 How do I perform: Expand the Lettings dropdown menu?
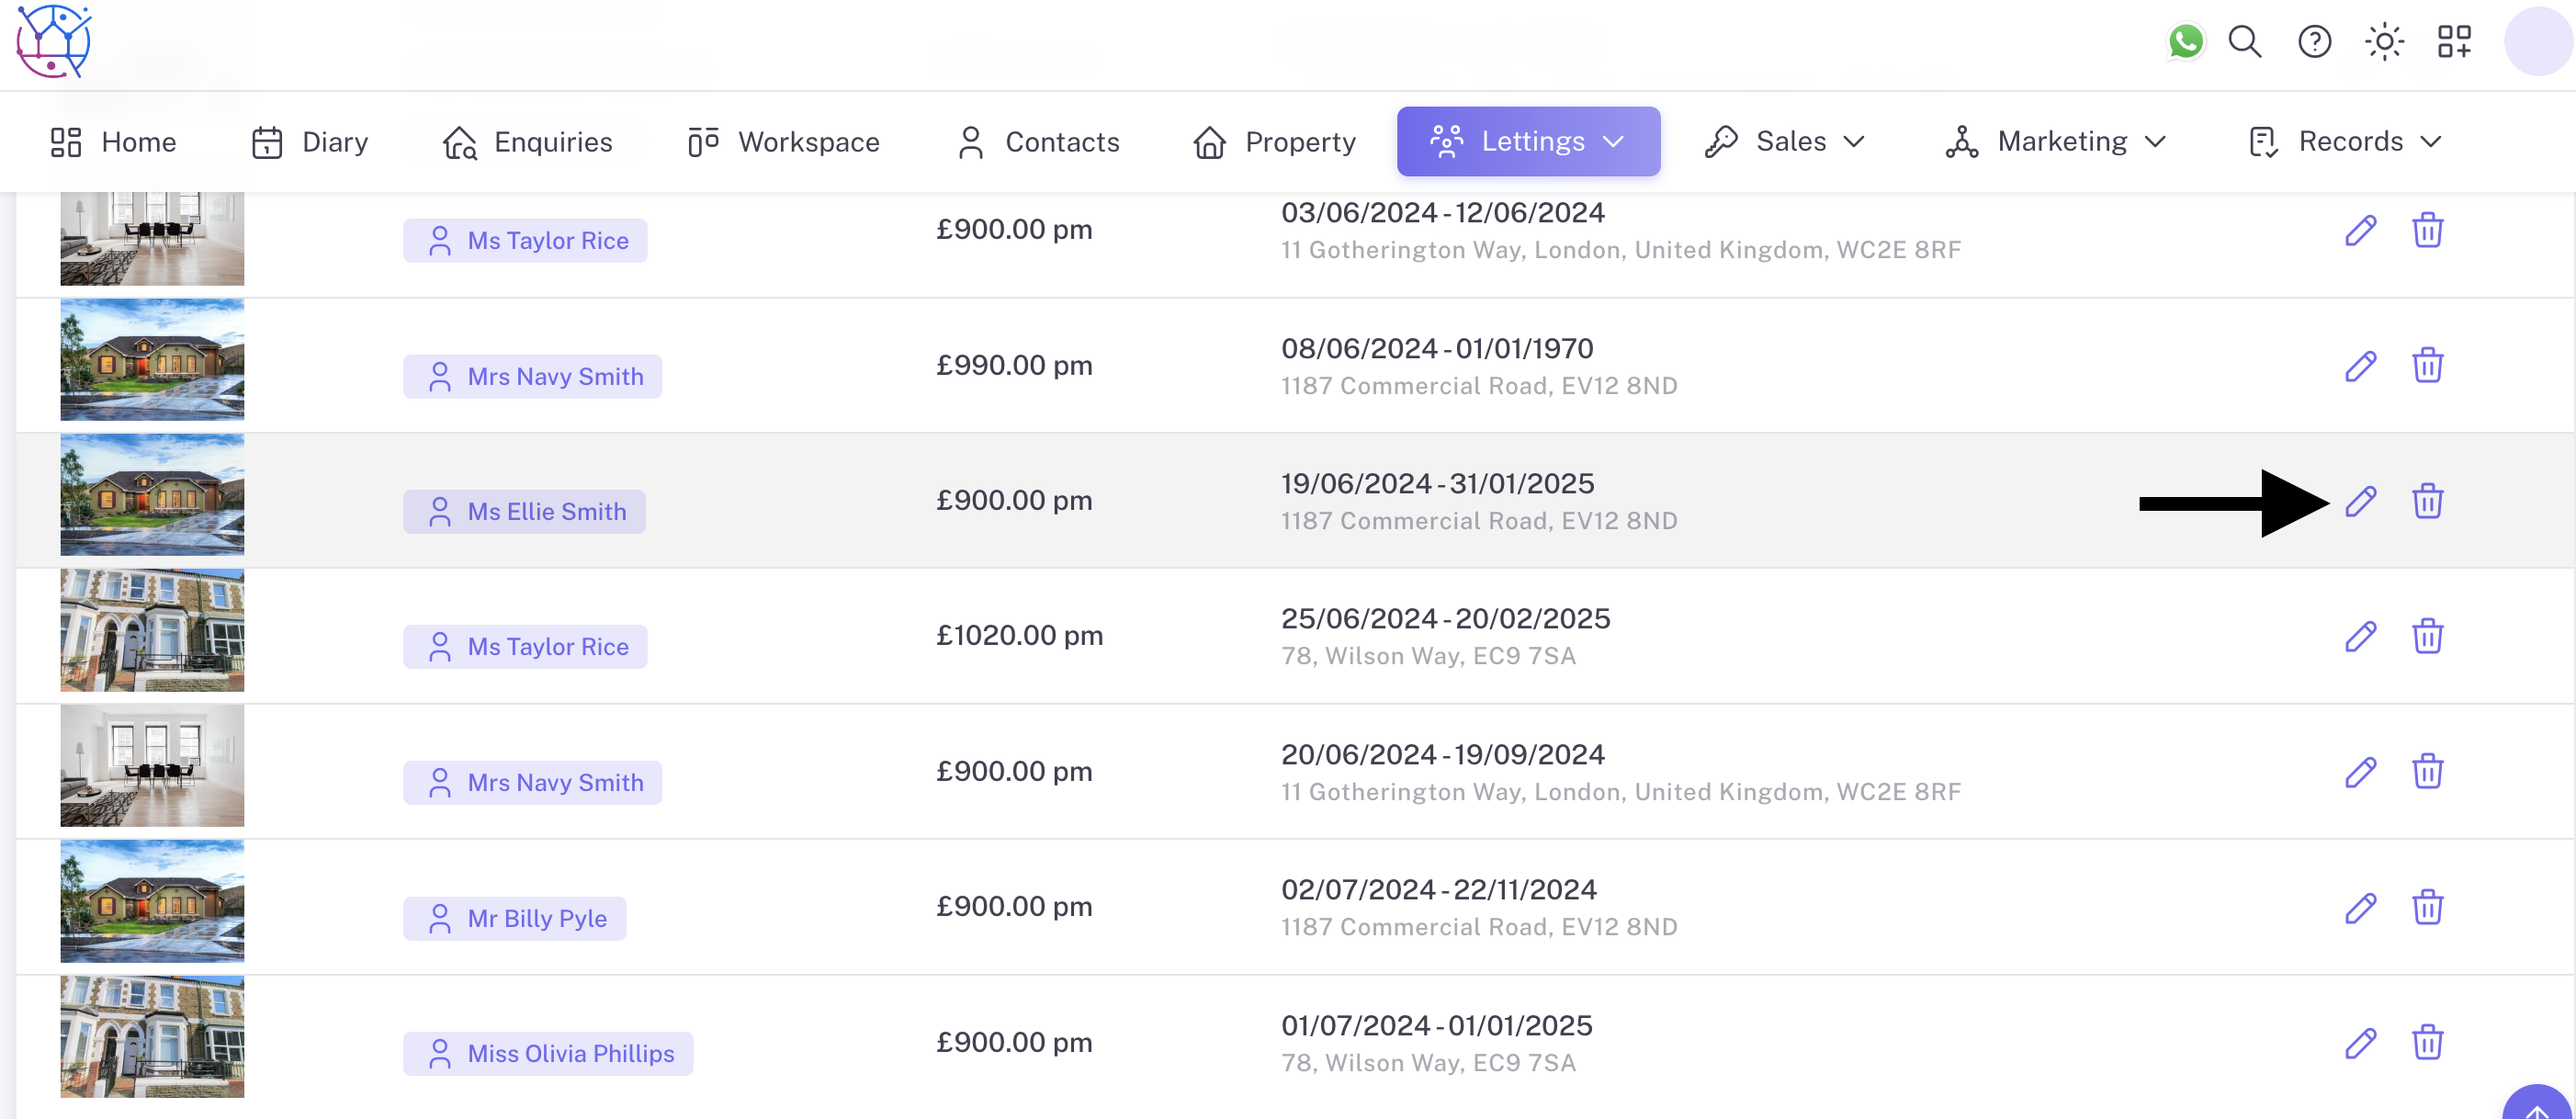click(x=1528, y=142)
